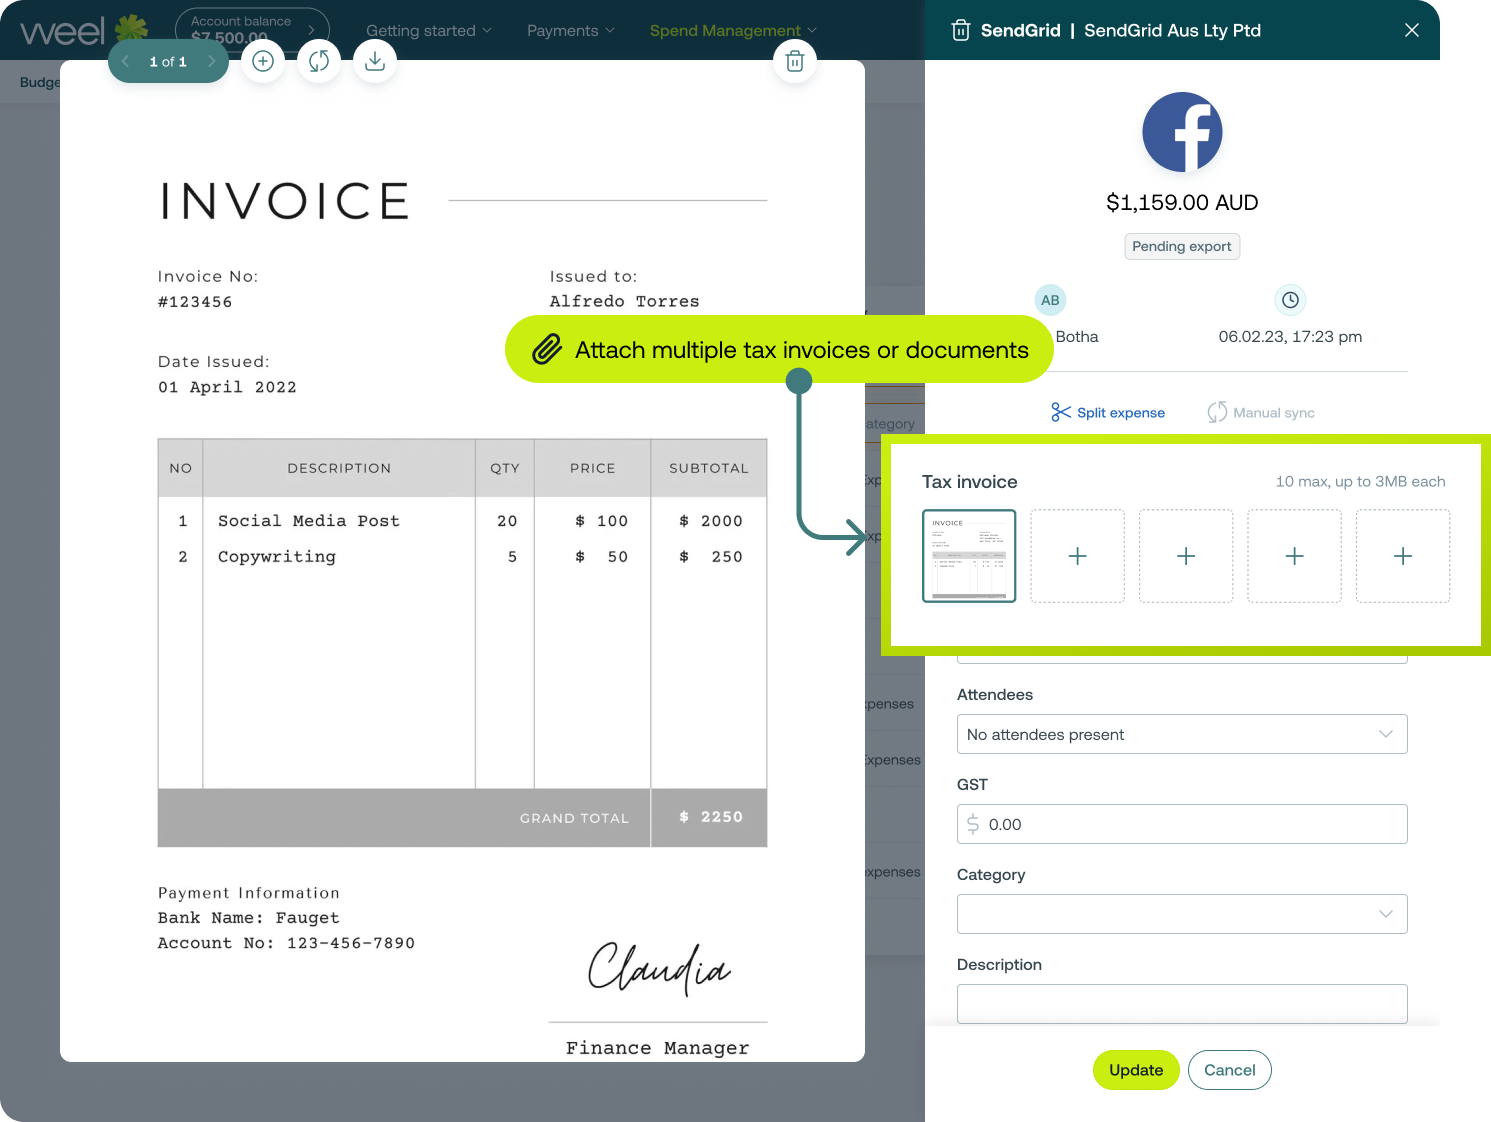The height and width of the screenshot is (1122, 1491).
Task: Select the attached invoice thumbnail
Action: point(968,556)
